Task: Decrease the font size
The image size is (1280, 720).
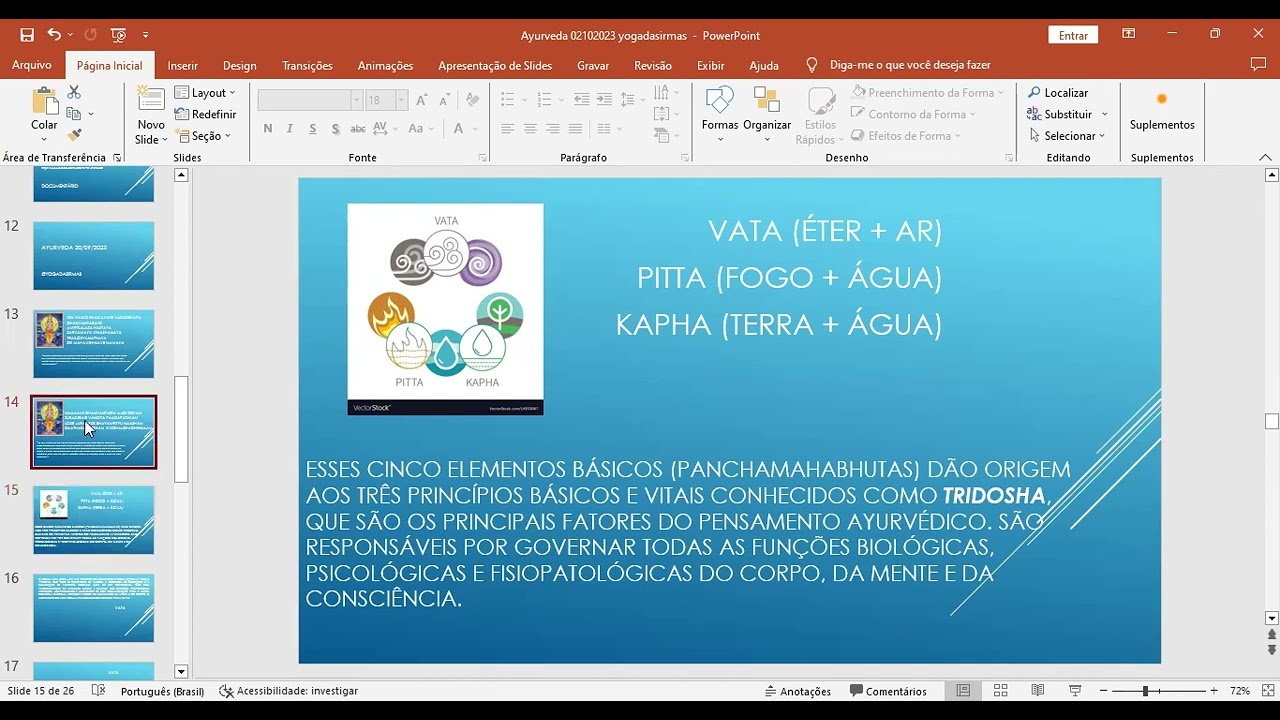Action: click(443, 100)
